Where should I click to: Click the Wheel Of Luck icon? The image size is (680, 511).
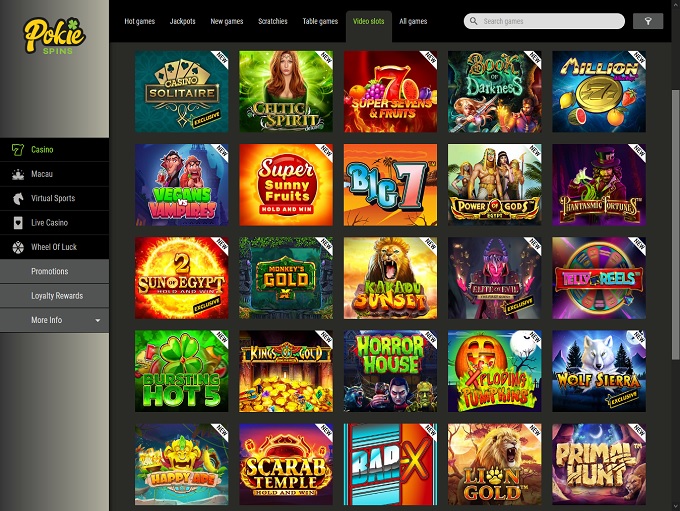pos(18,247)
